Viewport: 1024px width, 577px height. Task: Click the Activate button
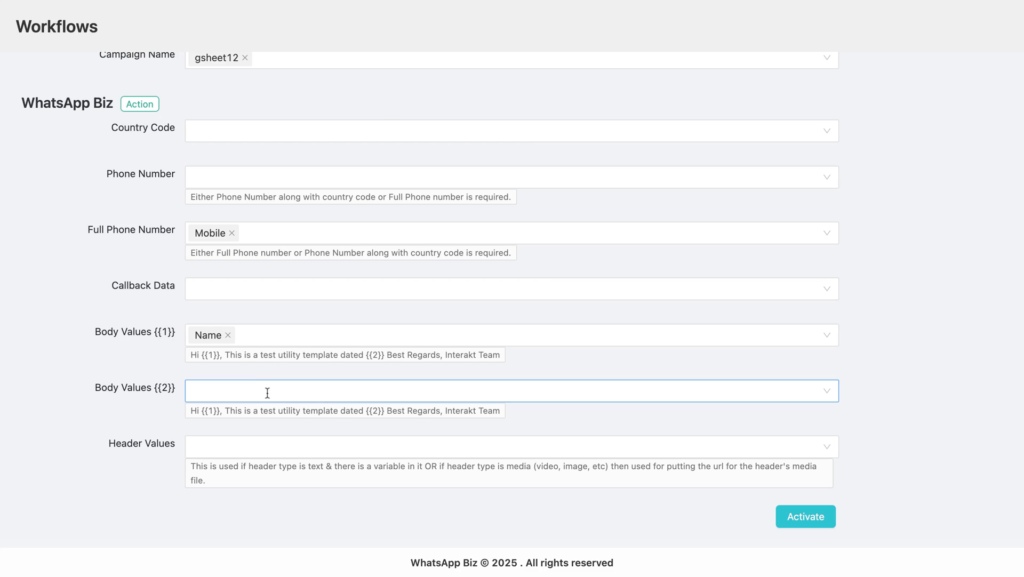(x=805, y=516)
